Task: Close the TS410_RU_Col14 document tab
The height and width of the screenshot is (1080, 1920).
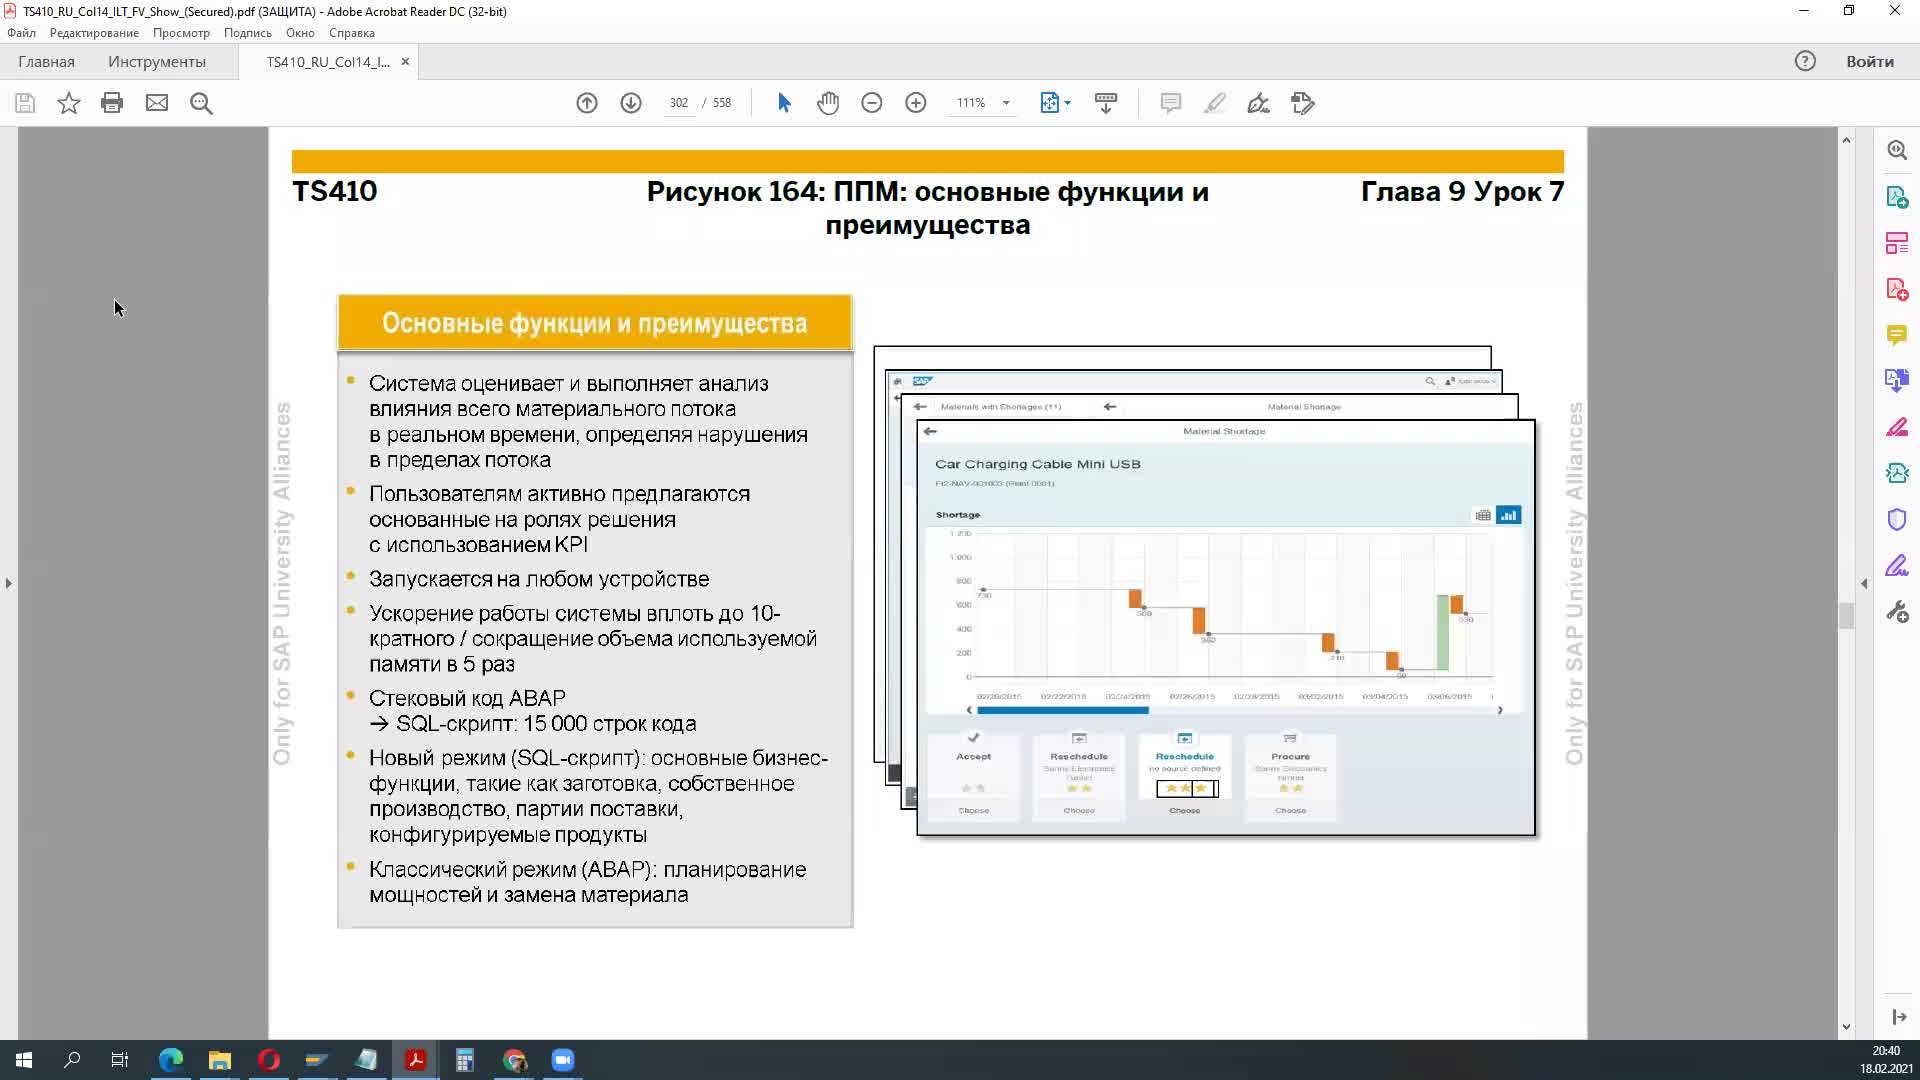Action: (x=405, y=62)
